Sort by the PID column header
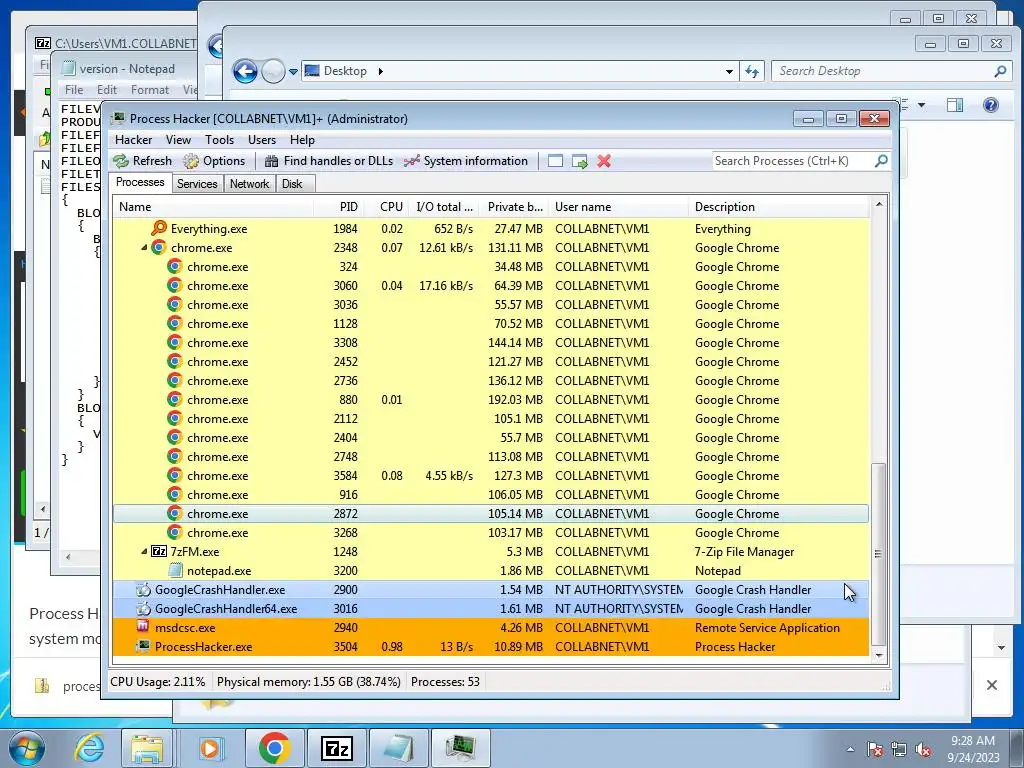 (x=339, y=206)
